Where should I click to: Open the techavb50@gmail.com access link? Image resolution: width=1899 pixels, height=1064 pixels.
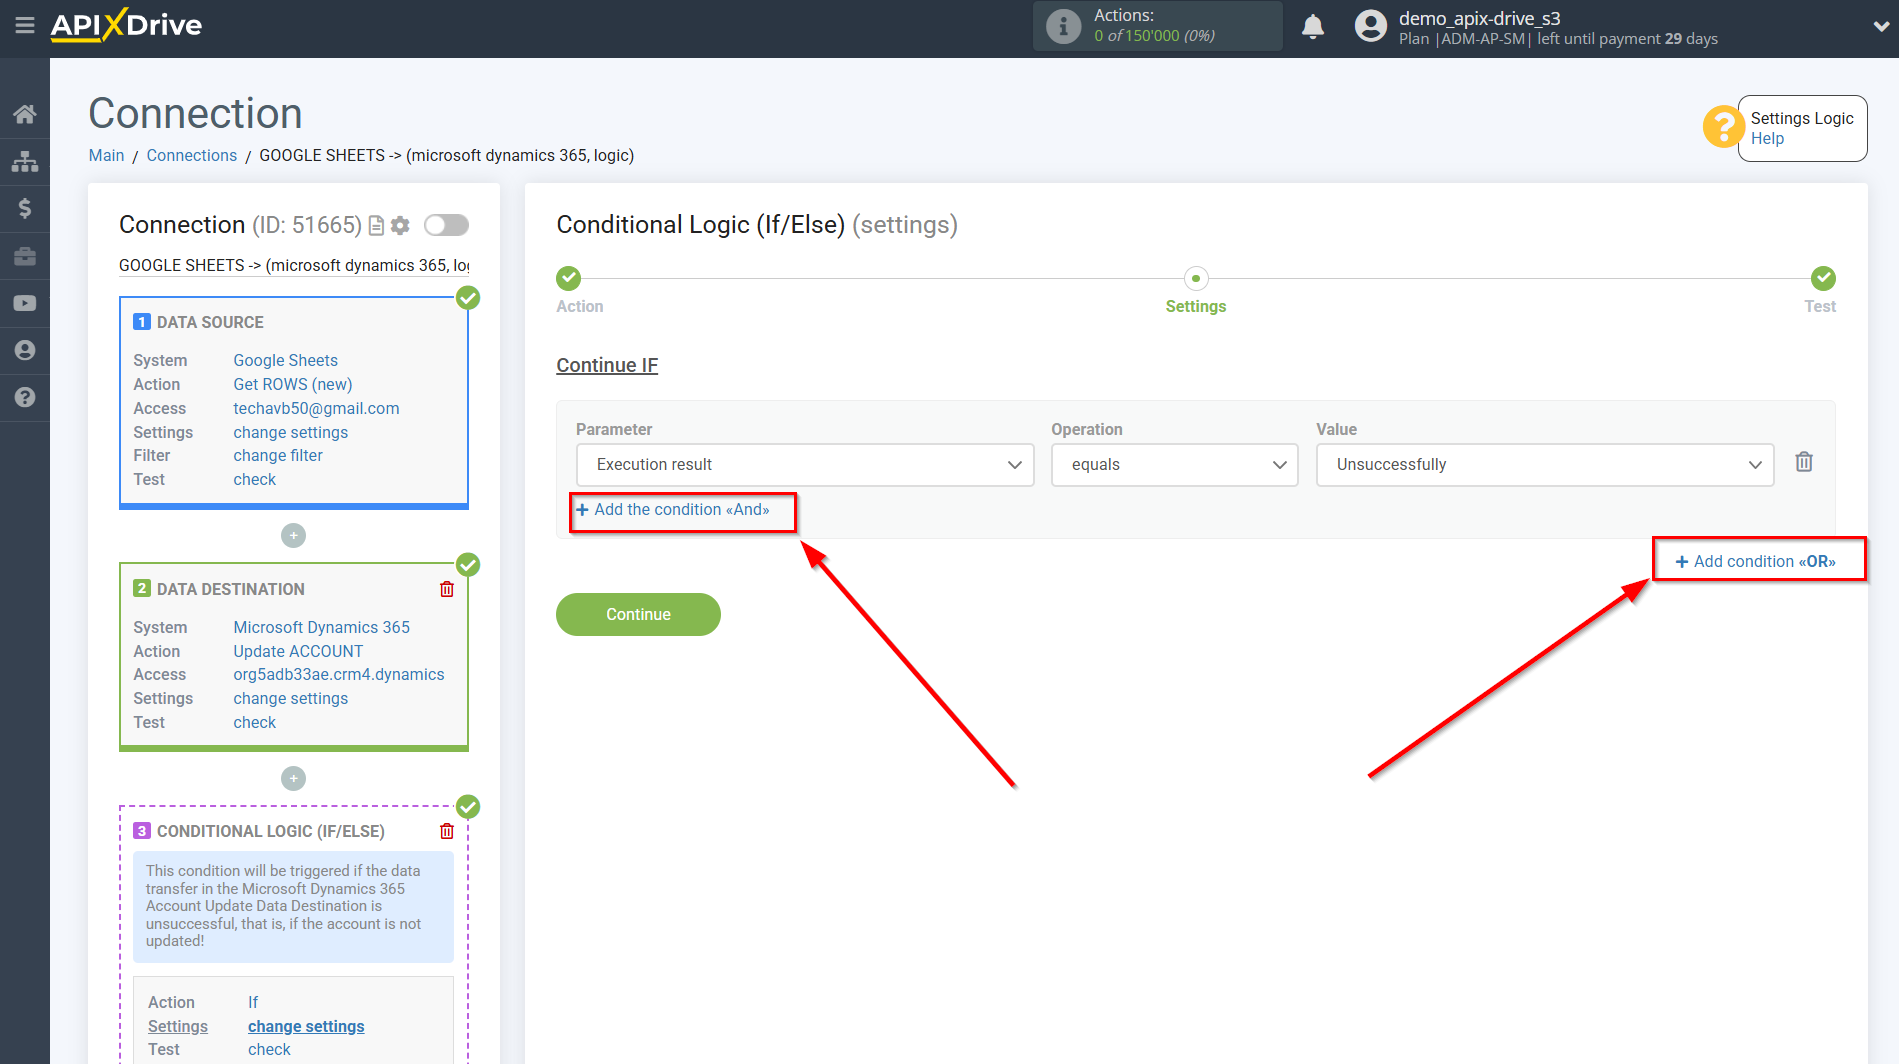[x=316, y=408]
